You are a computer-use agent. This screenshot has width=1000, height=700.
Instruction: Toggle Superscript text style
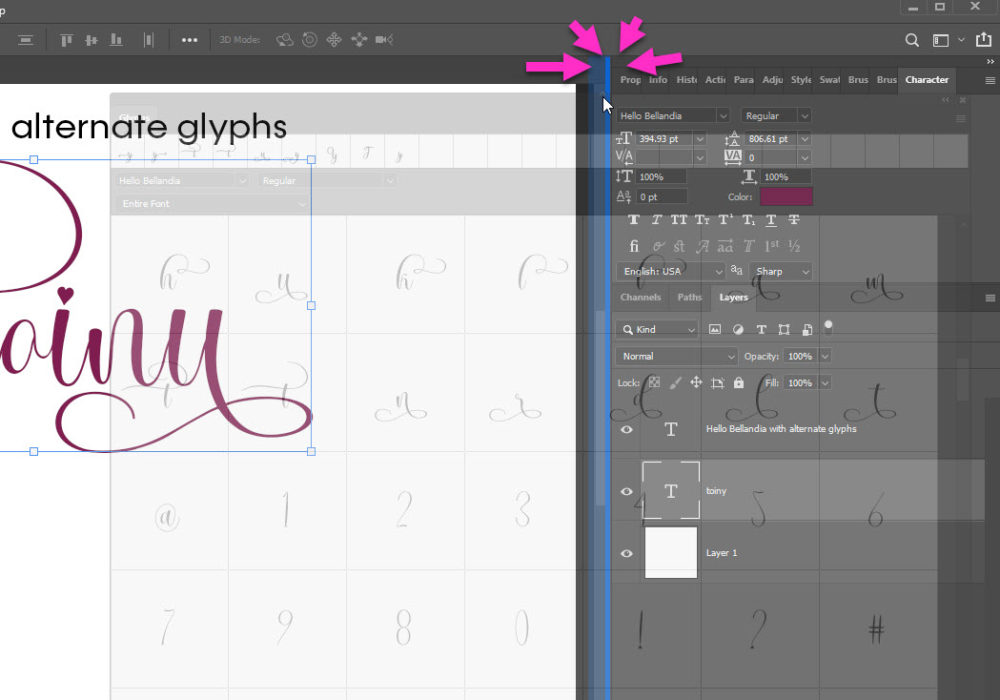(725, 220)
